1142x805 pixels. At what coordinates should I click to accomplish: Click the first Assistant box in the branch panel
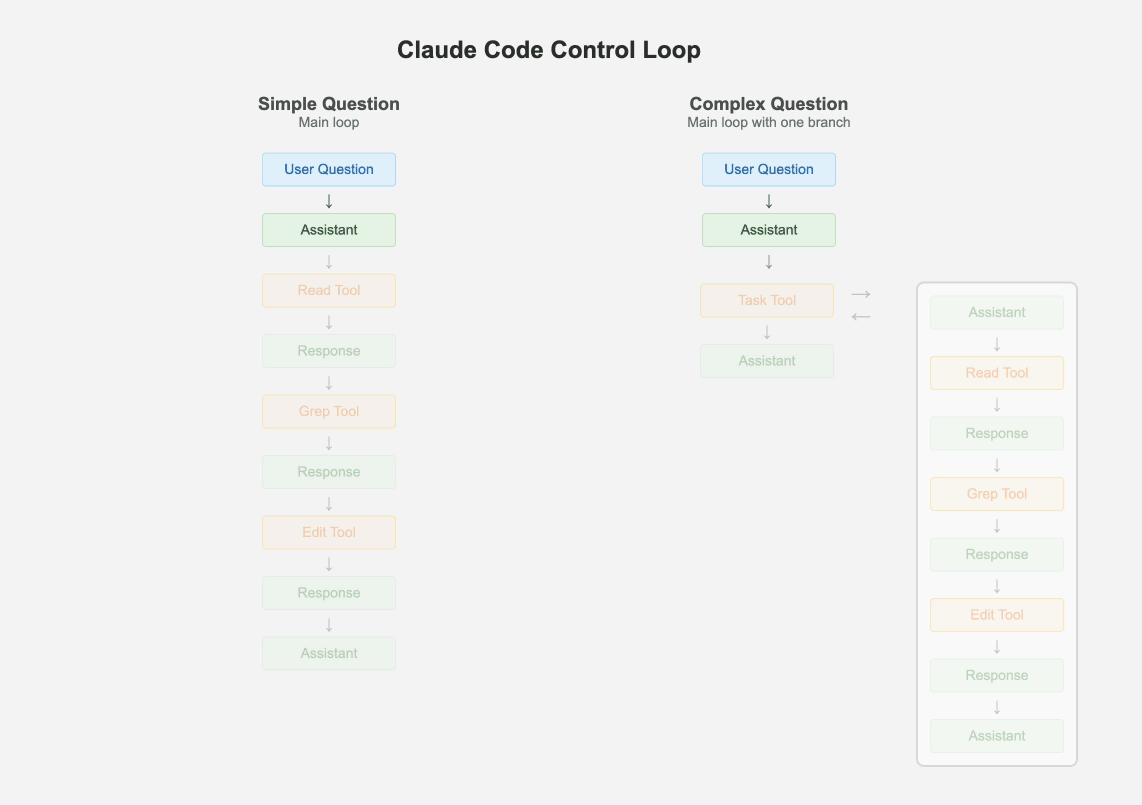[997, 312]
